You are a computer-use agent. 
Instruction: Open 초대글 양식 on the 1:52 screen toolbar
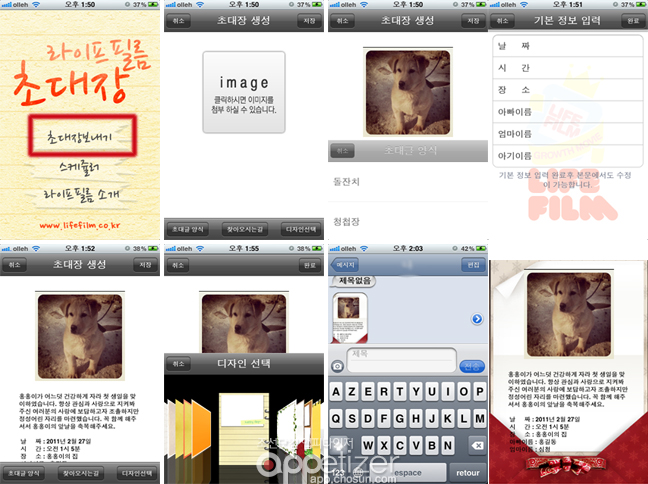click(x=24, y=473)
